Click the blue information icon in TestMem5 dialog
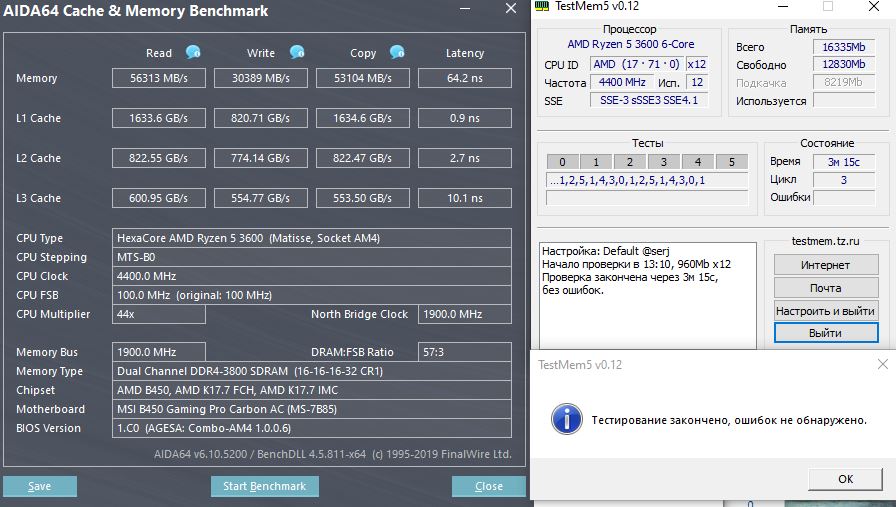896x507 pixels. click(566, 419)
